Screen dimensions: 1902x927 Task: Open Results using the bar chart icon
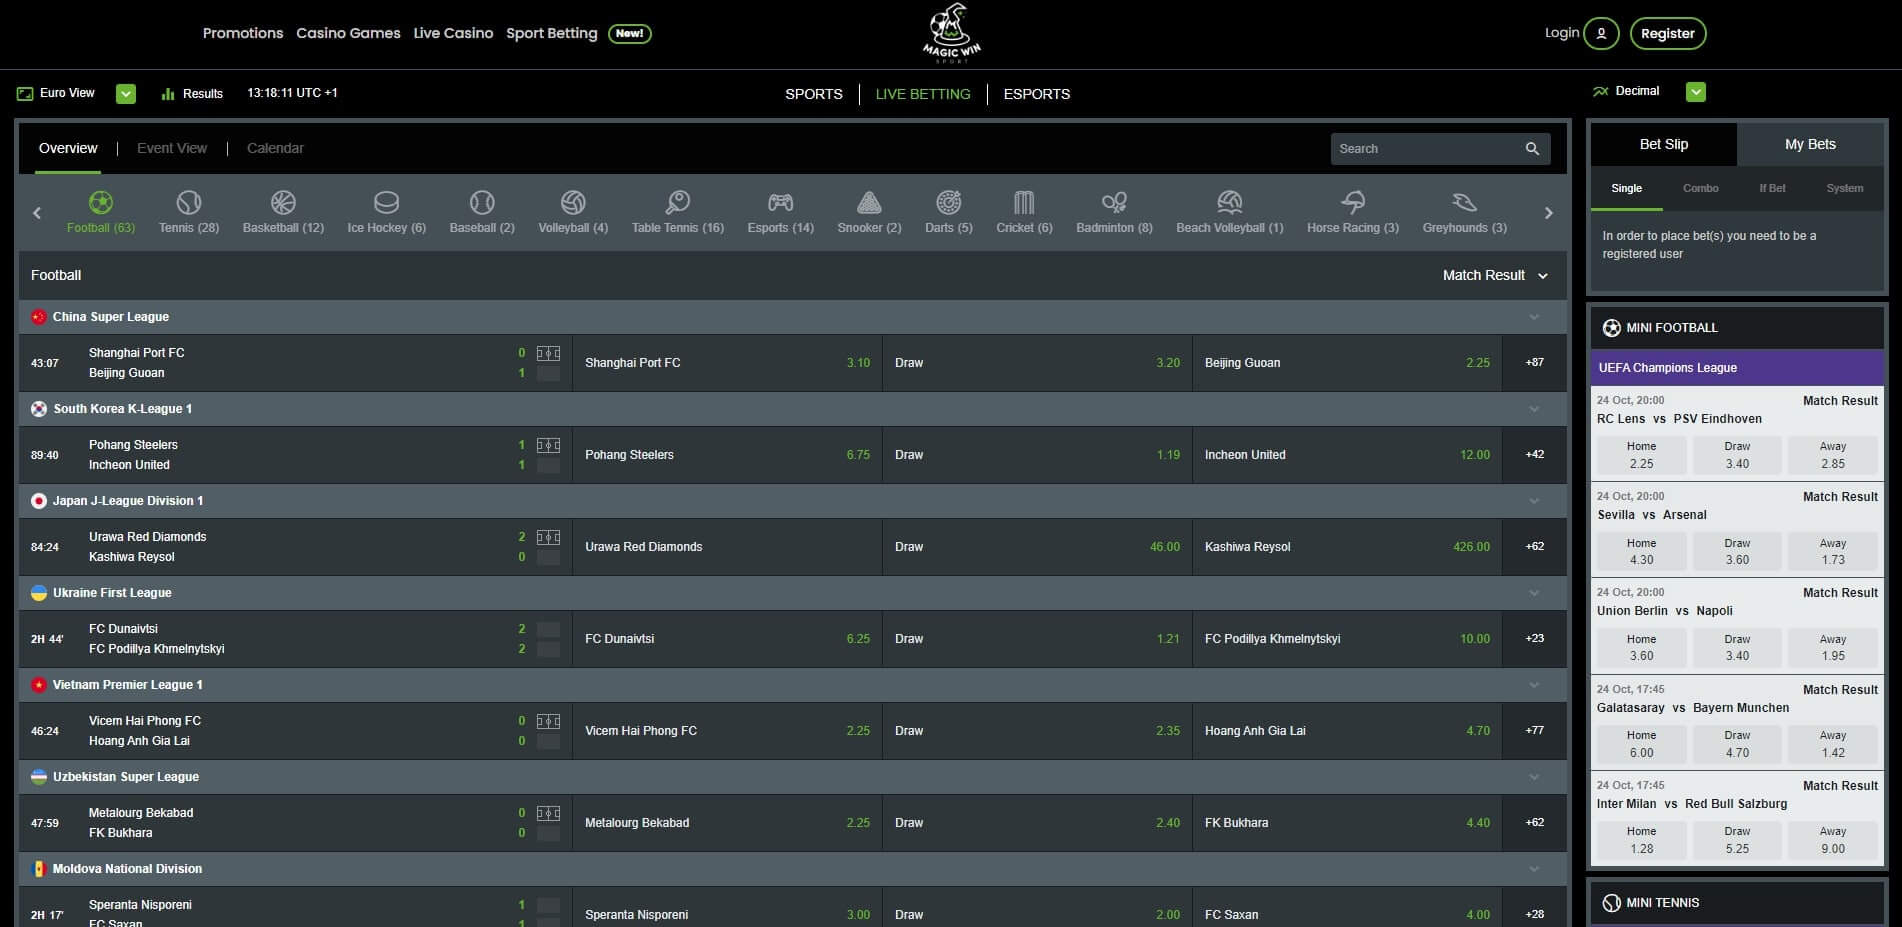(168, 93)
